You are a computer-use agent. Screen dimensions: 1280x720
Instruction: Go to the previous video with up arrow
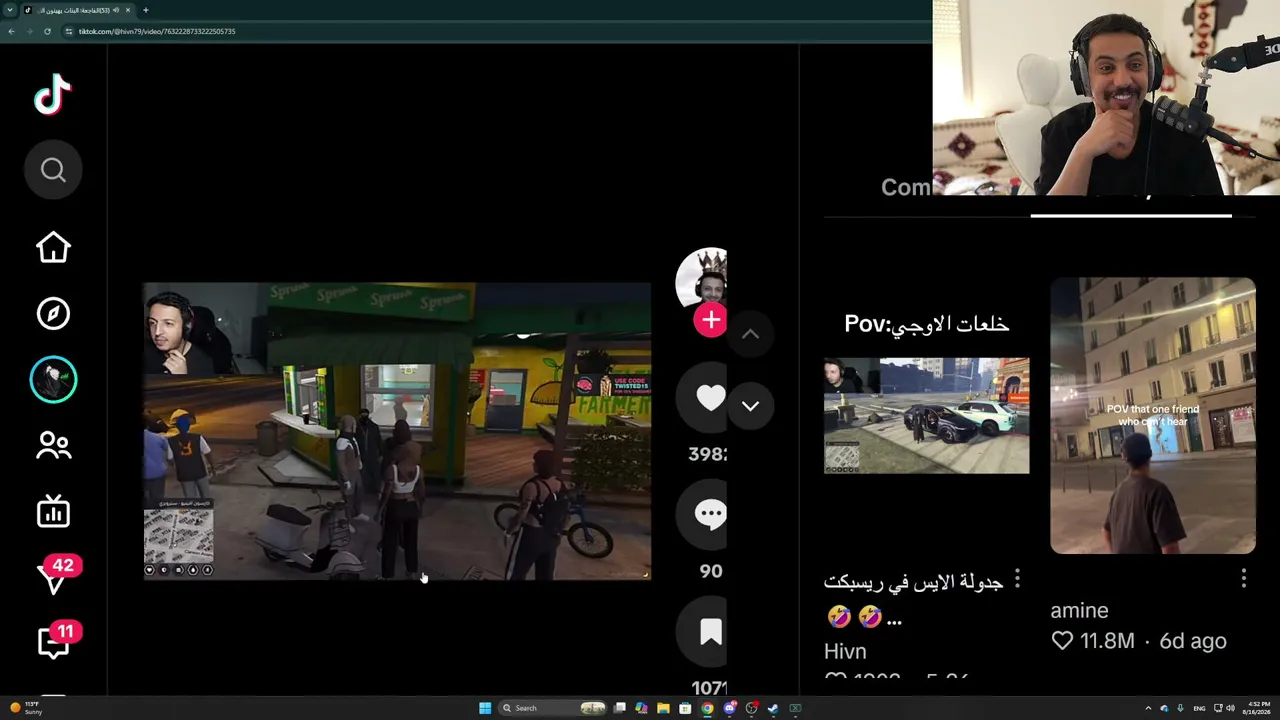tap(750, 334)
